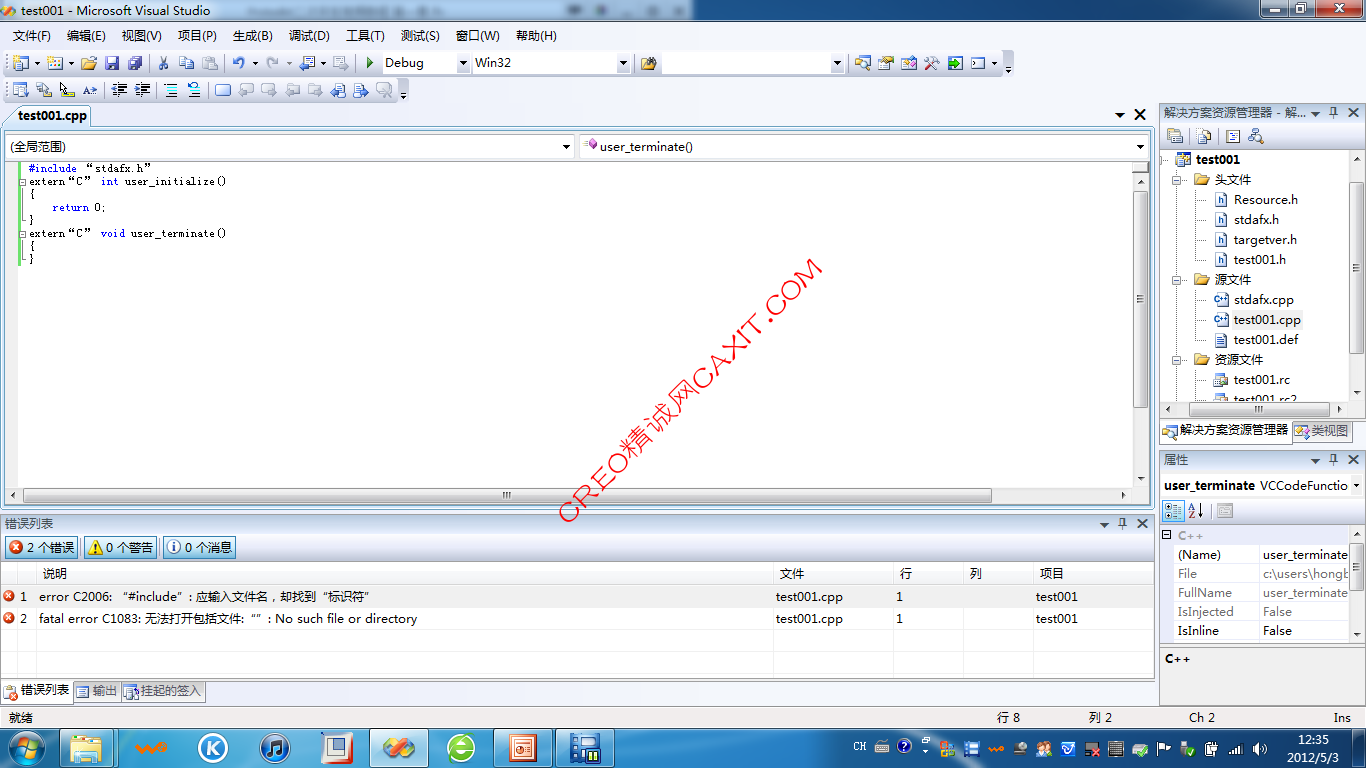The height and width of the screenshot is (768, 1366).
Task: Click the View Class Diagram icon in Solution Explorer
Action: point(1256,136)
